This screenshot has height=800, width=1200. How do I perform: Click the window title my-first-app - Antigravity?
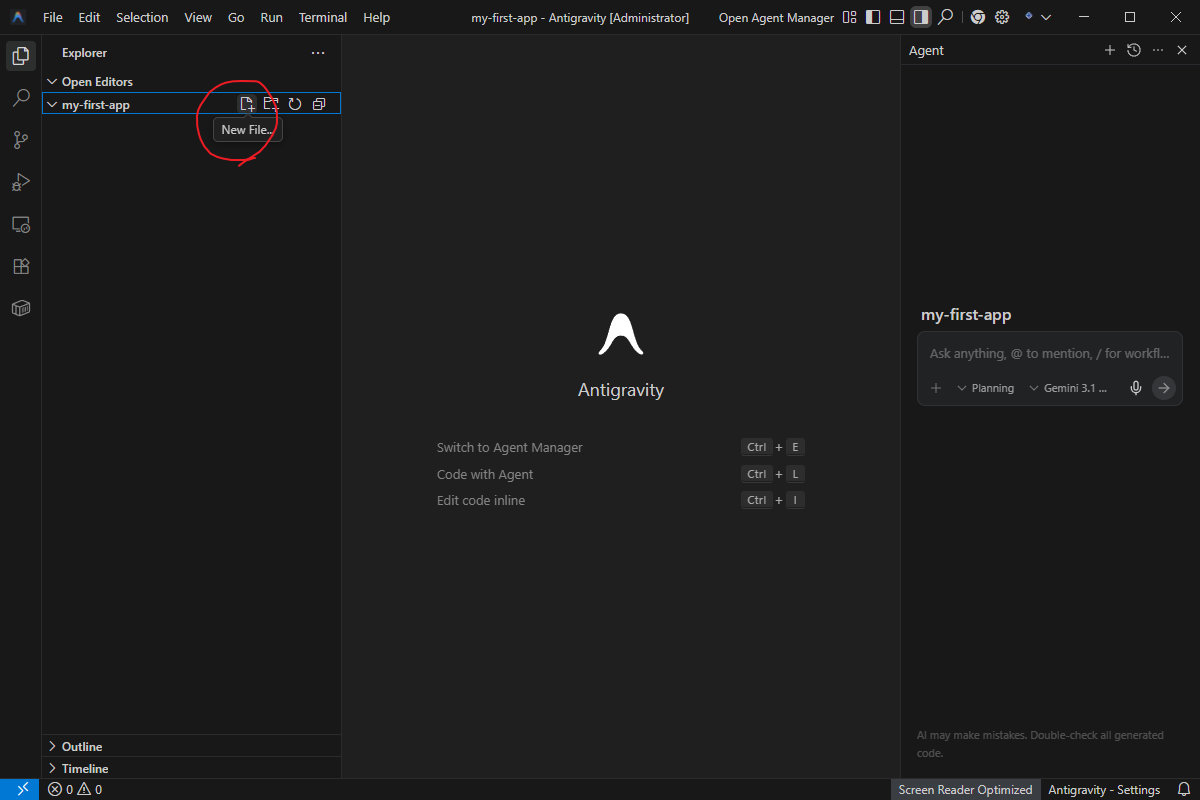point(580,17)
